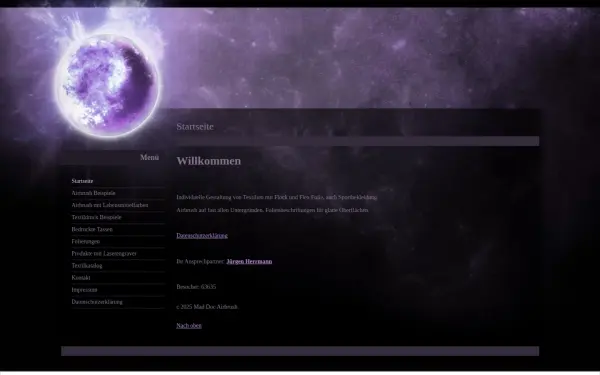
Task: Click the Menü sidebar heading
Action: pyautogui.click(x=150, y=157)
